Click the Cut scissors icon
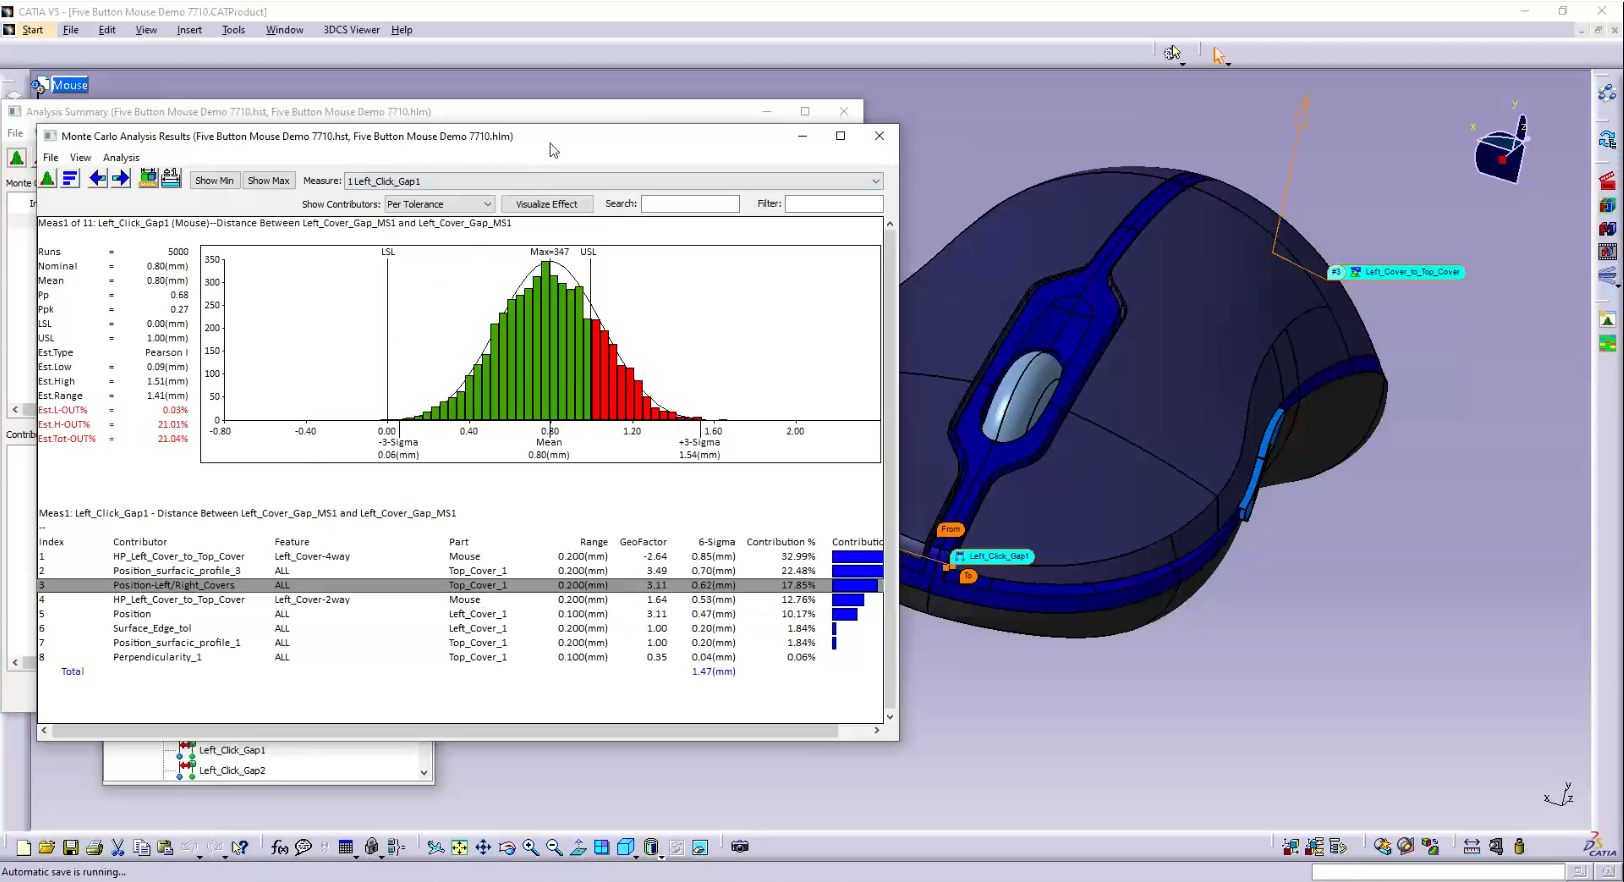Viewport: 1624px width, 882px height. point(118,848)
